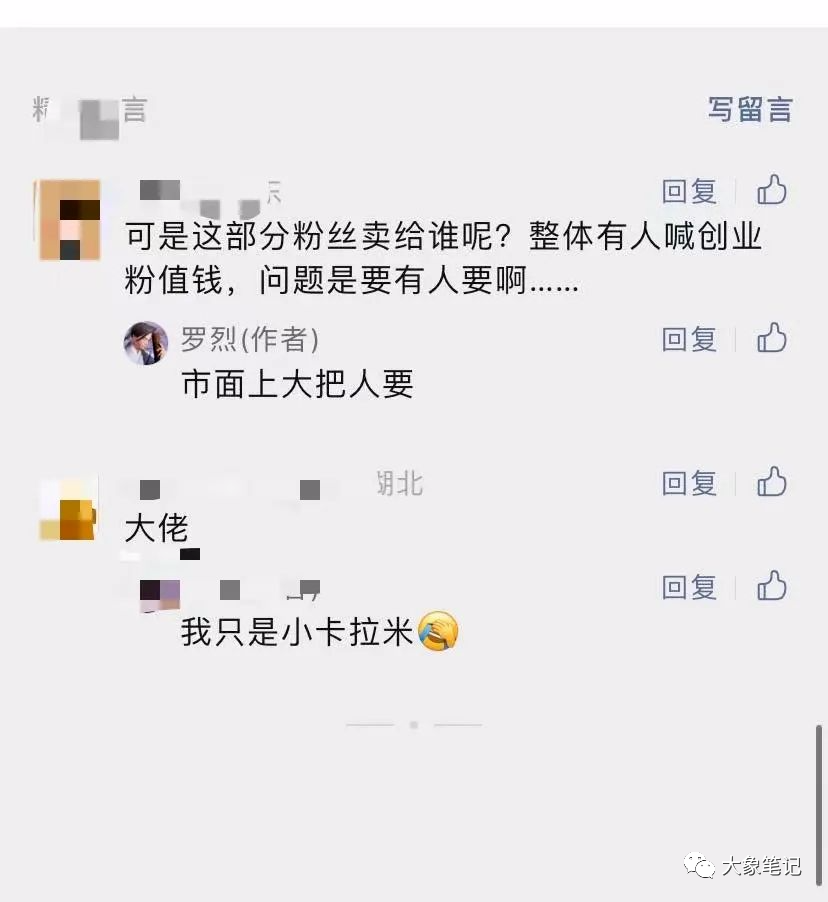Click the face-palm emoji in the reply
The width and height of the screenshot is (828, 902).
pos(438,631)
